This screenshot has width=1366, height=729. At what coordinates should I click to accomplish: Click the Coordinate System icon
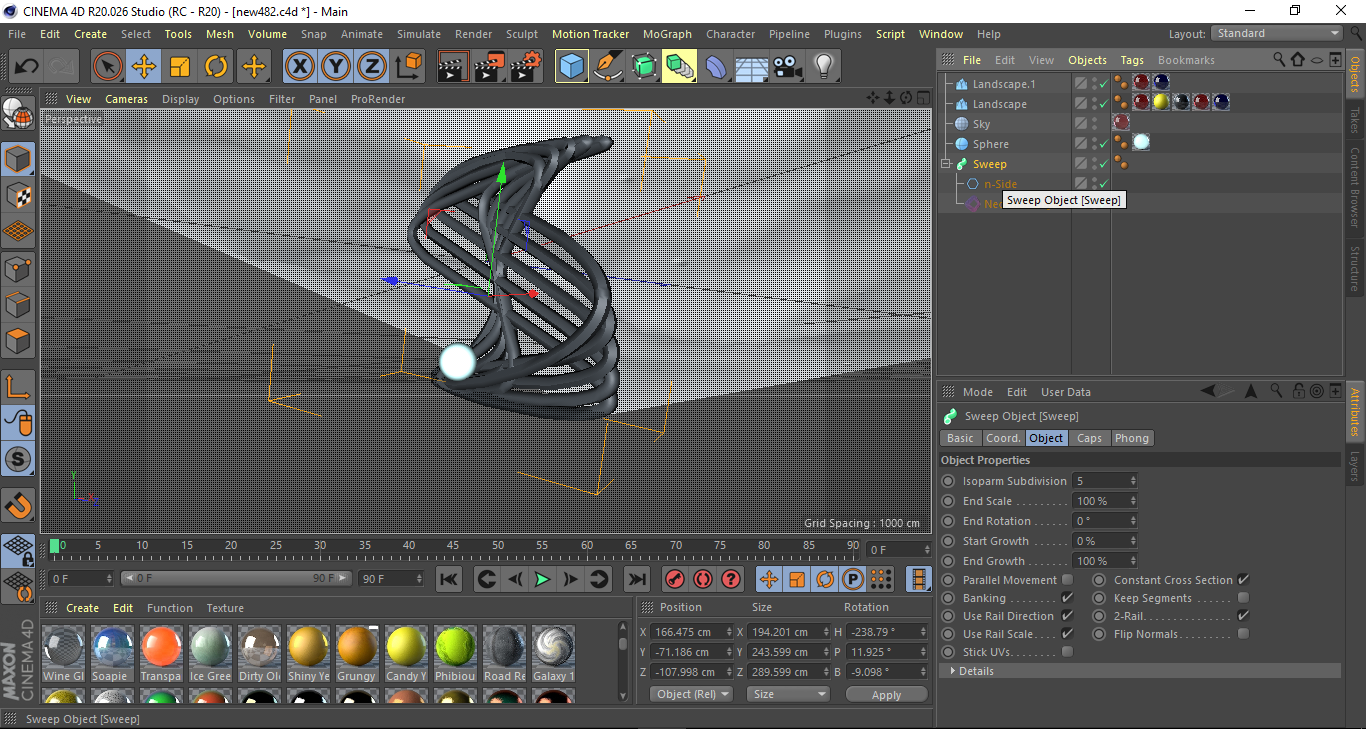pyautogui.click(x=408, y=67)
